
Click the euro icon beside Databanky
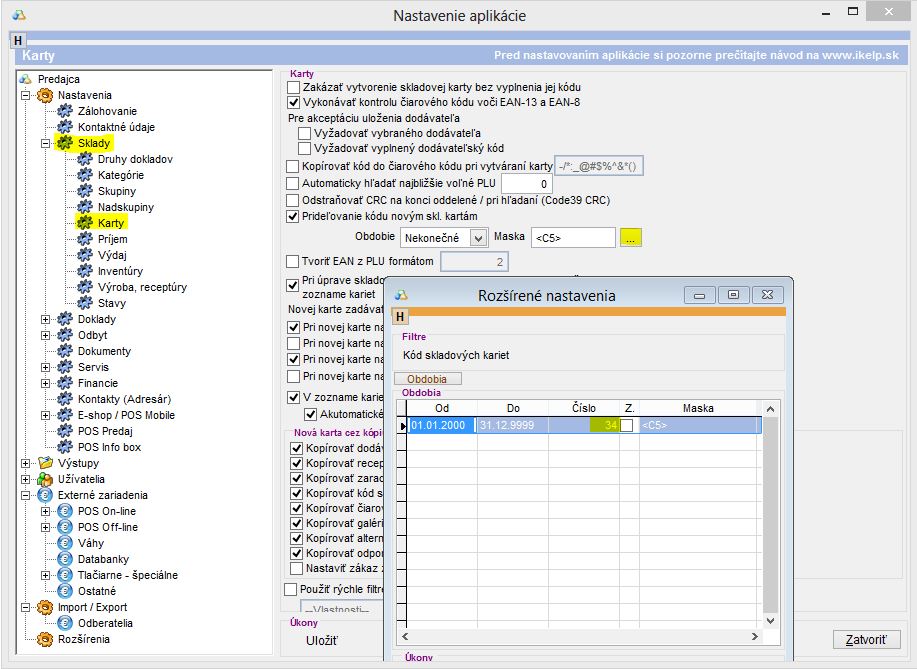coord(65,559)
